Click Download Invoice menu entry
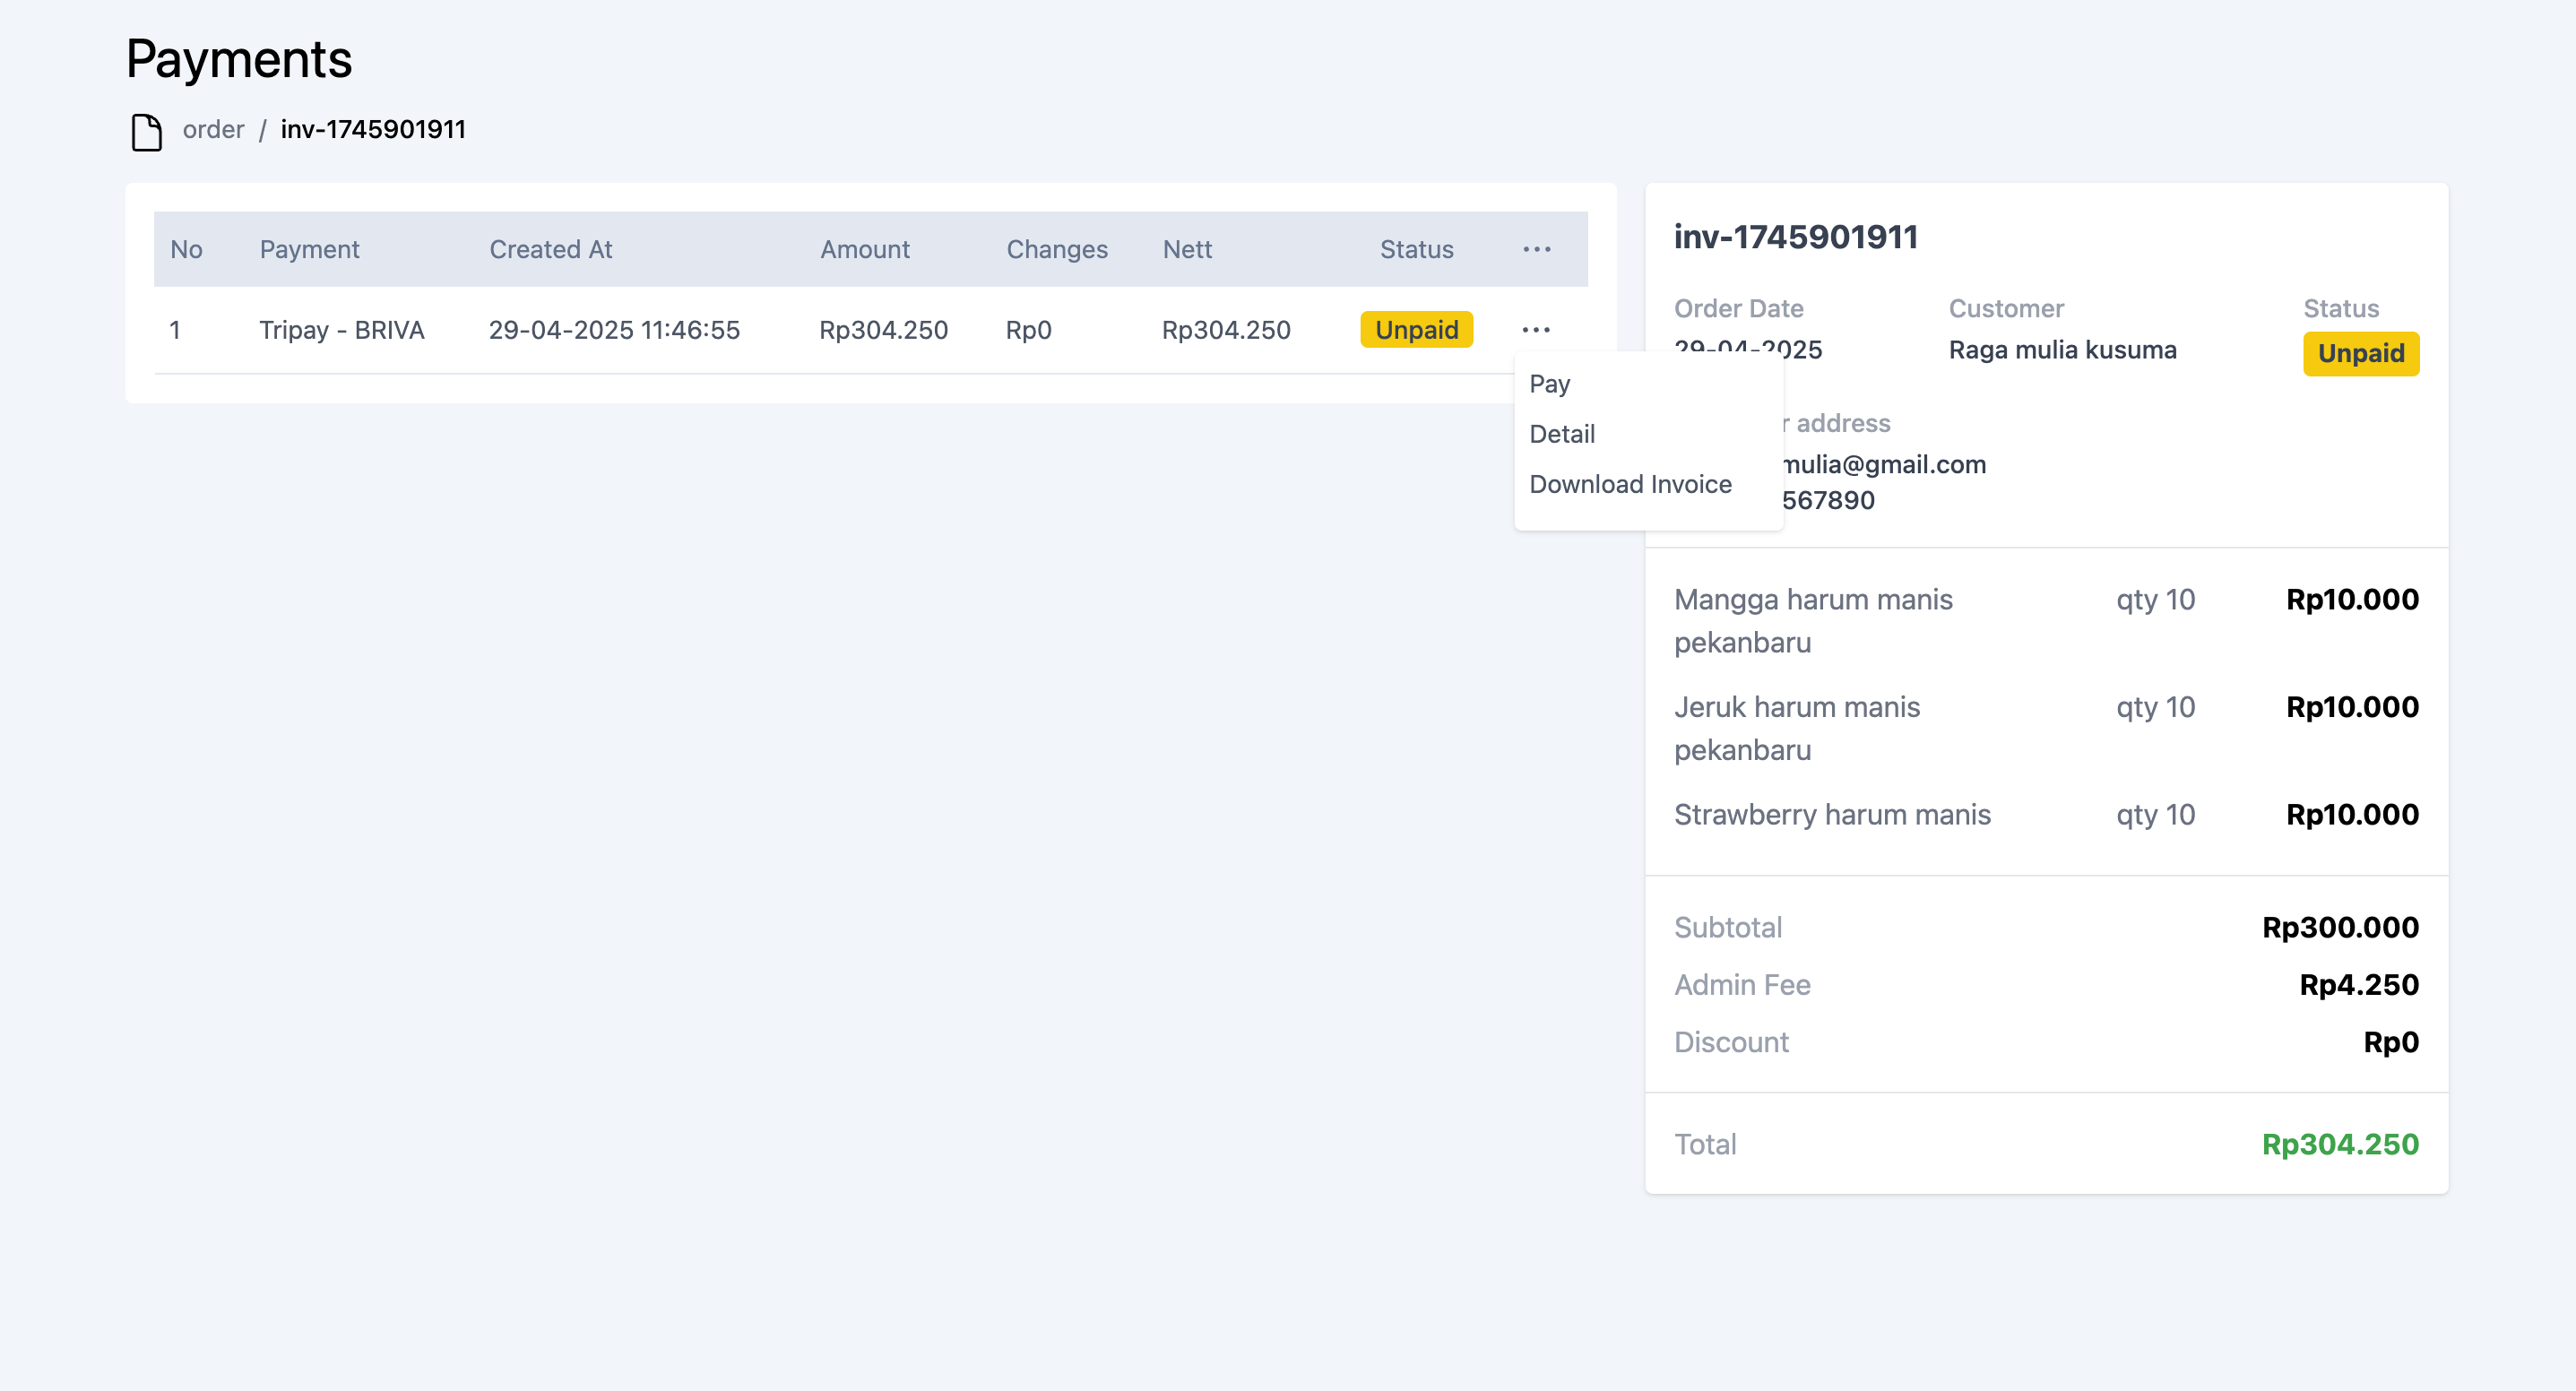Screen dimensions: 2576x1391 pyautogui.click(x=1630, y=484)
